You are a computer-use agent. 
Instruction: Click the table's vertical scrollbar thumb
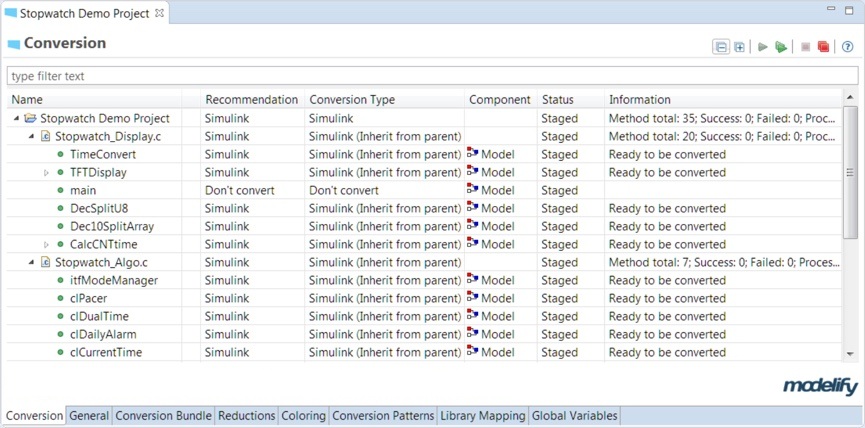point(850,173)
